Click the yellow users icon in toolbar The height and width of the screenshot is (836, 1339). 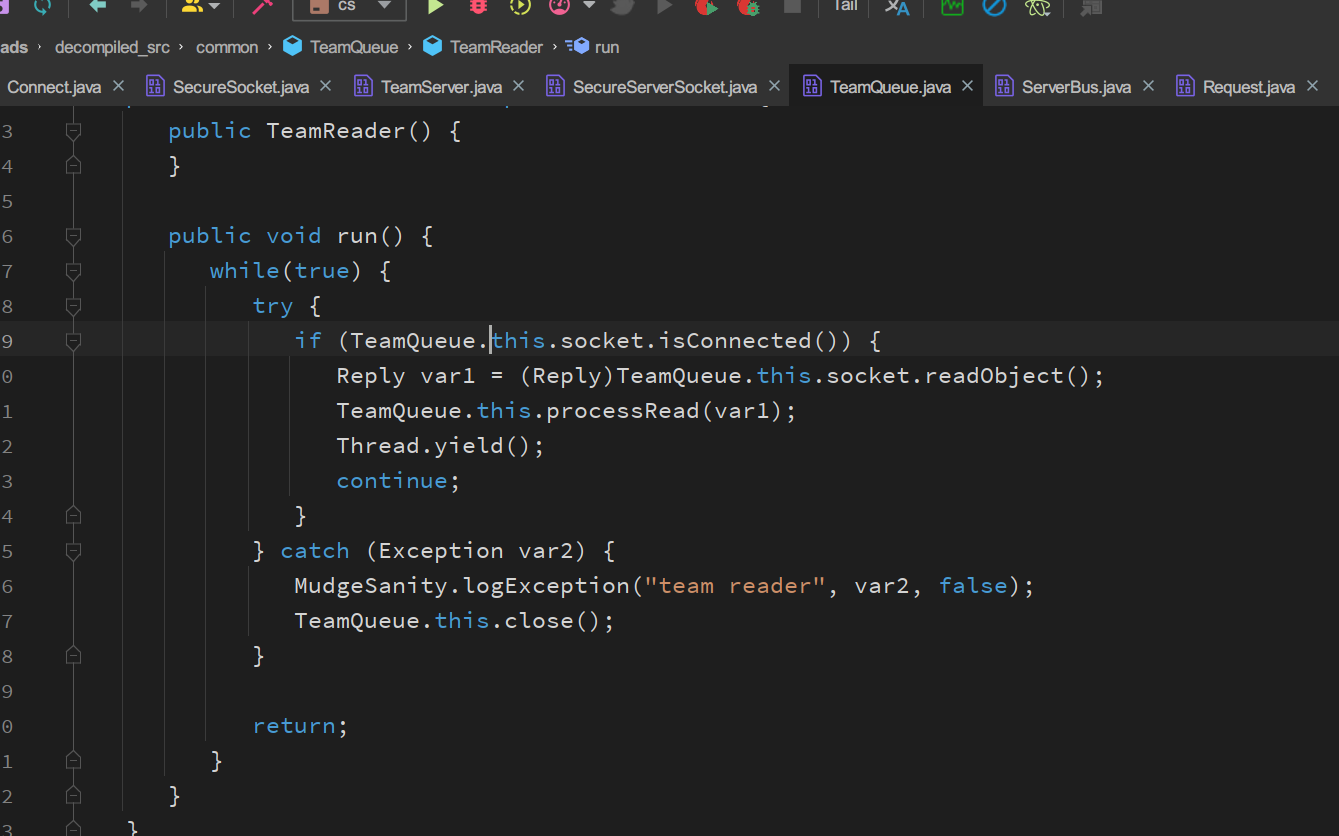coord(192,6)
